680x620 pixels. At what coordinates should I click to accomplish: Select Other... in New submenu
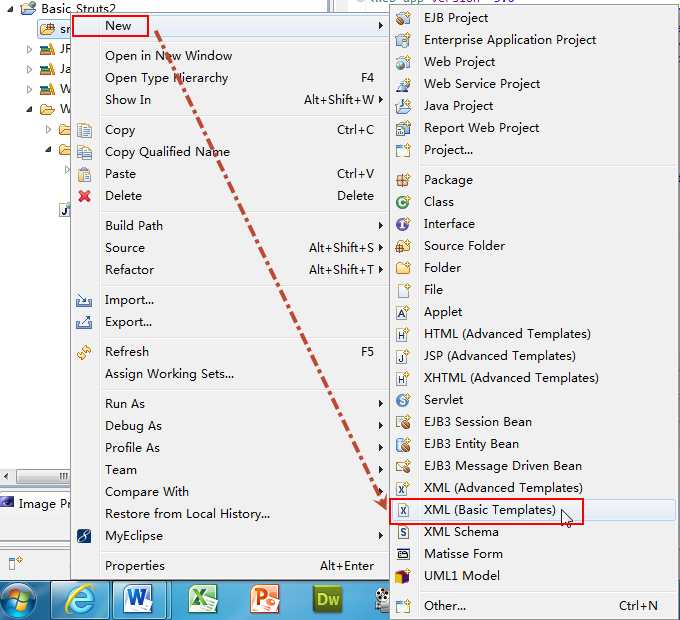coord(445,606)
